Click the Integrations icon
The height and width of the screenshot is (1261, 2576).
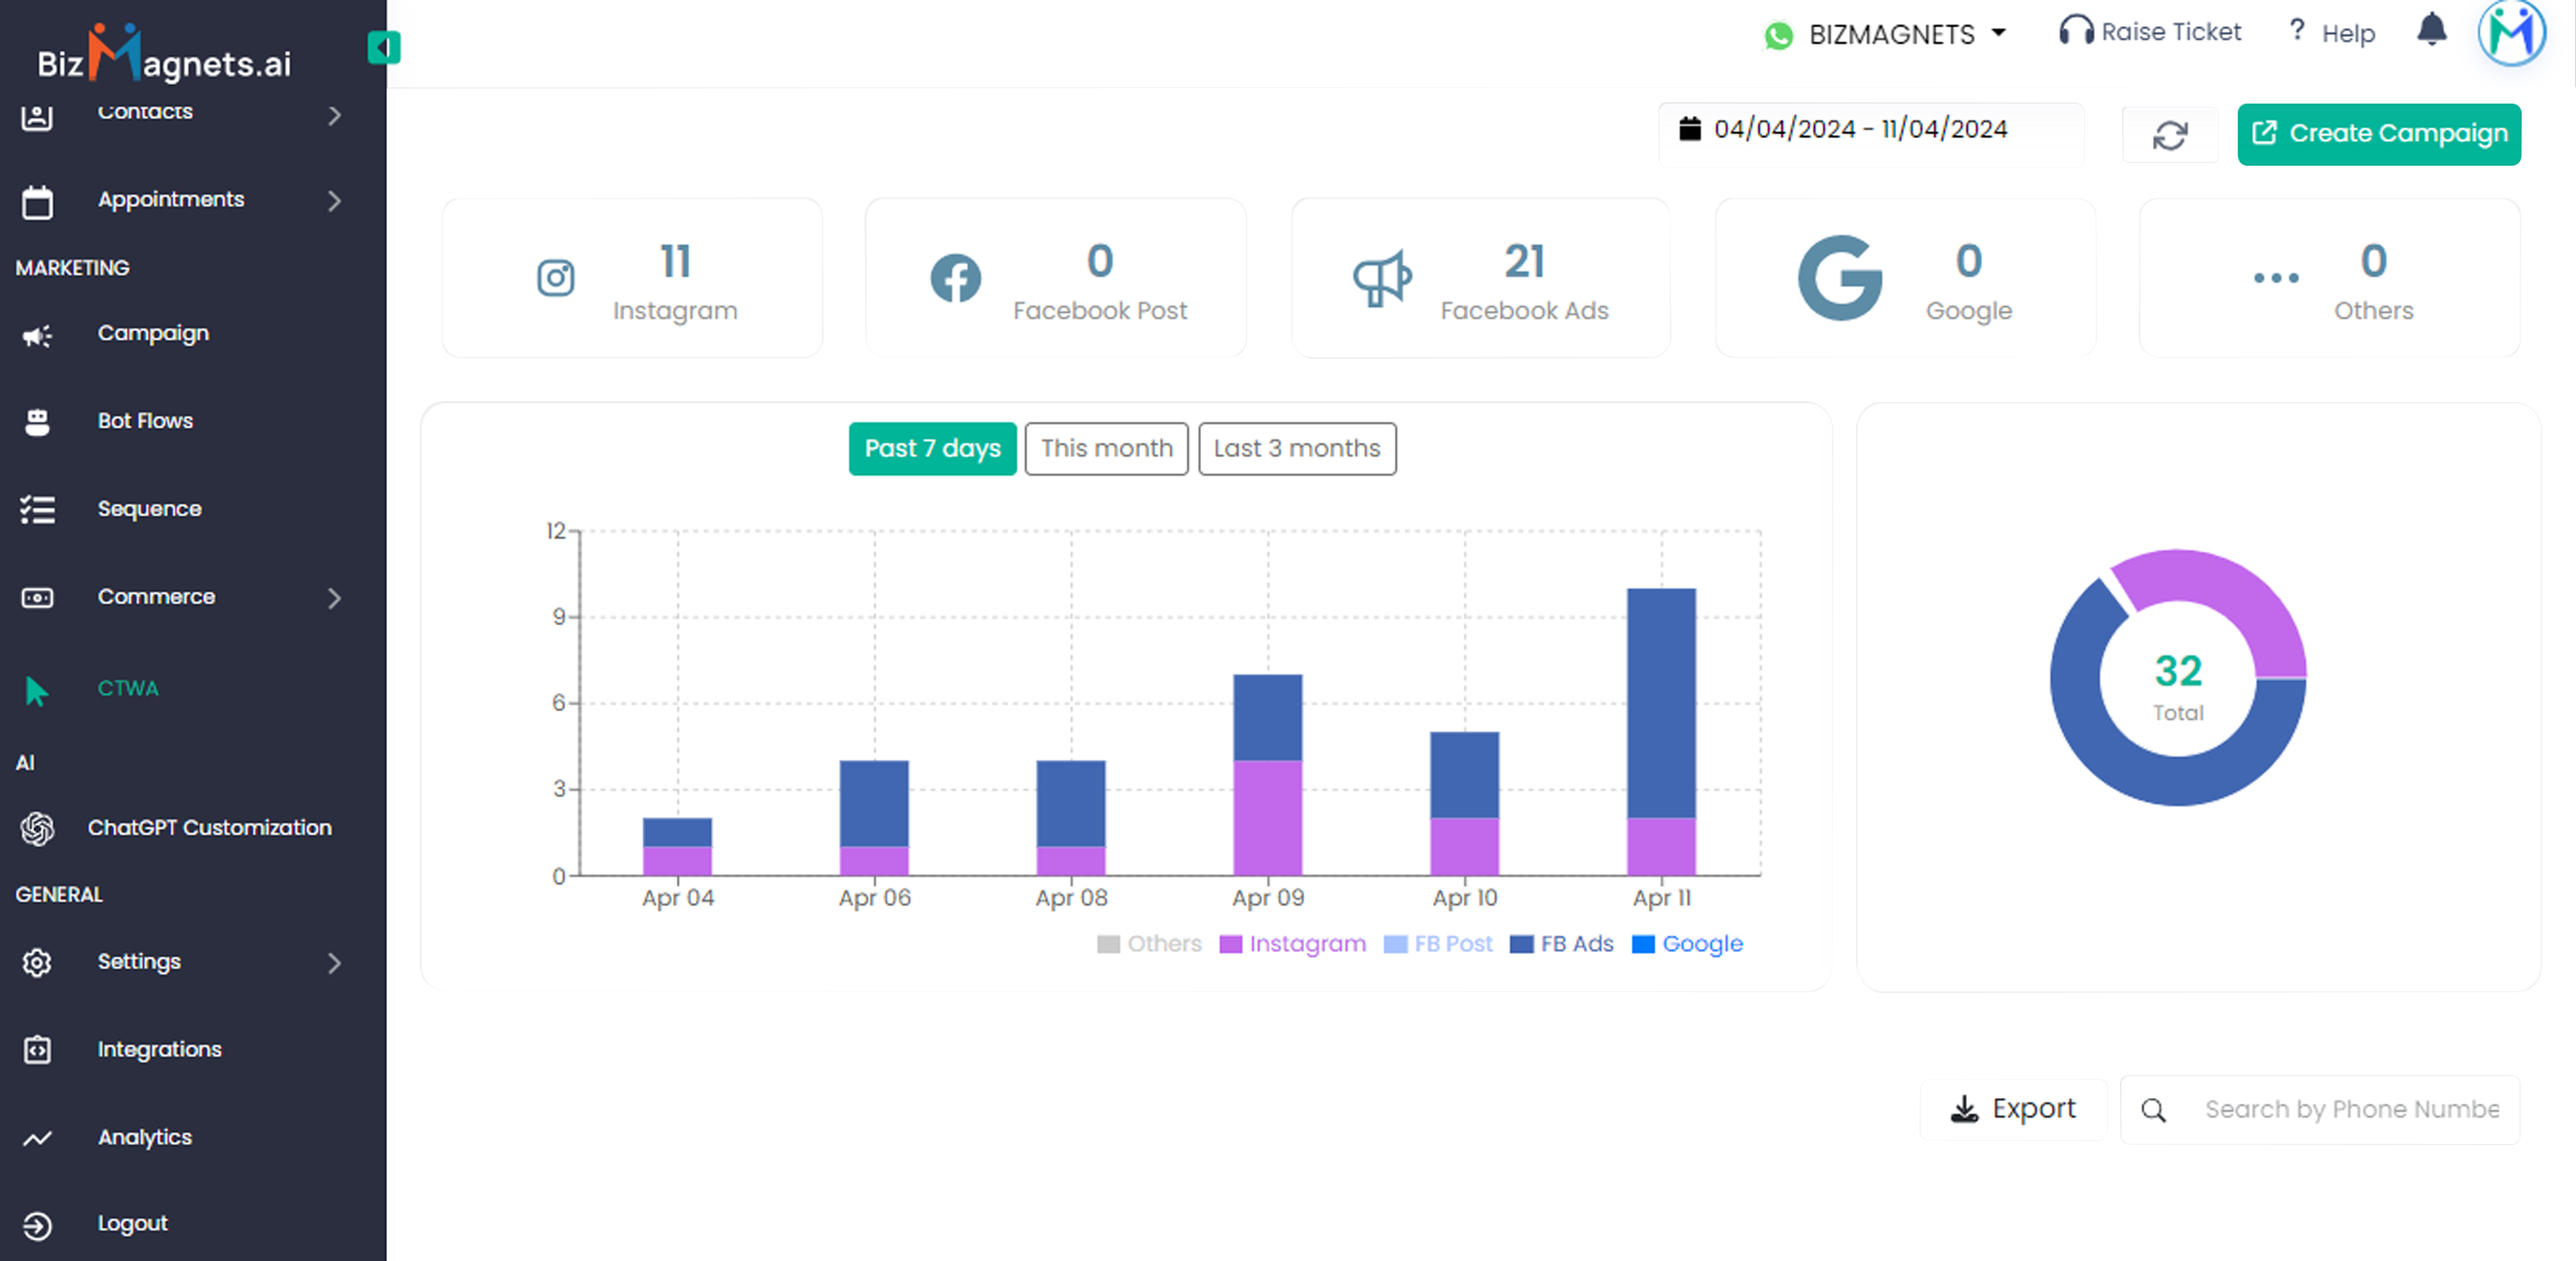[x=37, y=1050]
